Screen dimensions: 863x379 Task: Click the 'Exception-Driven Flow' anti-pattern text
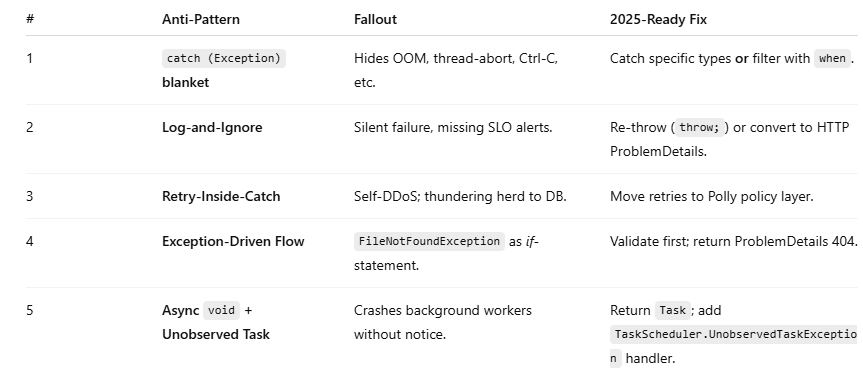click(x=233, y=241)
